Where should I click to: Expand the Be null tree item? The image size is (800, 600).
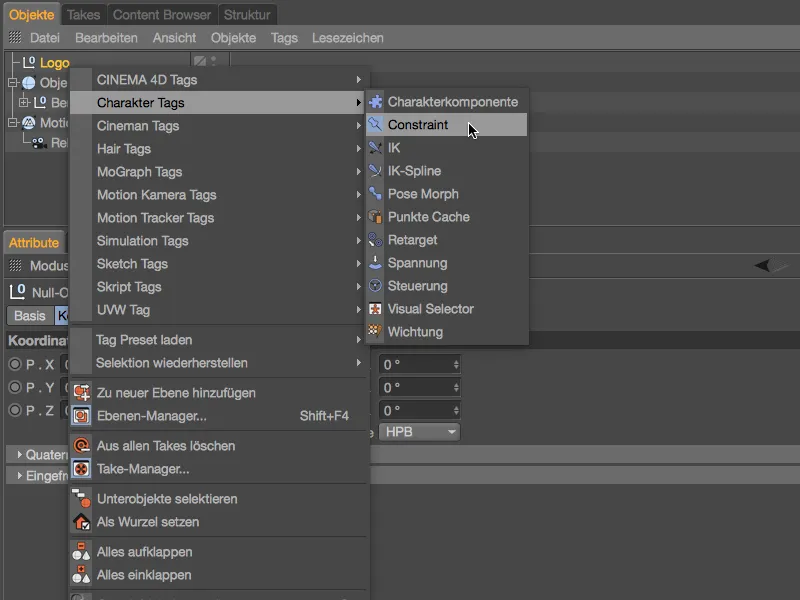point(23,102)
